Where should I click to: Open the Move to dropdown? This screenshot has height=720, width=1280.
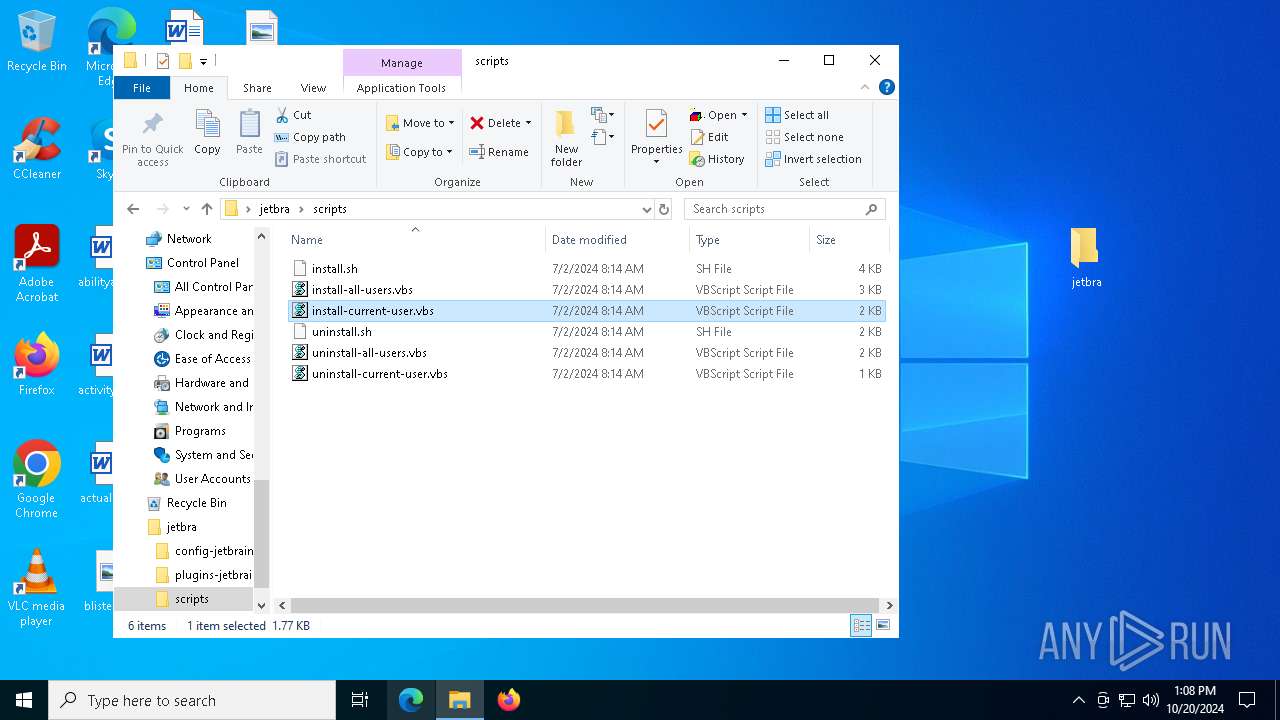[420, 123]
